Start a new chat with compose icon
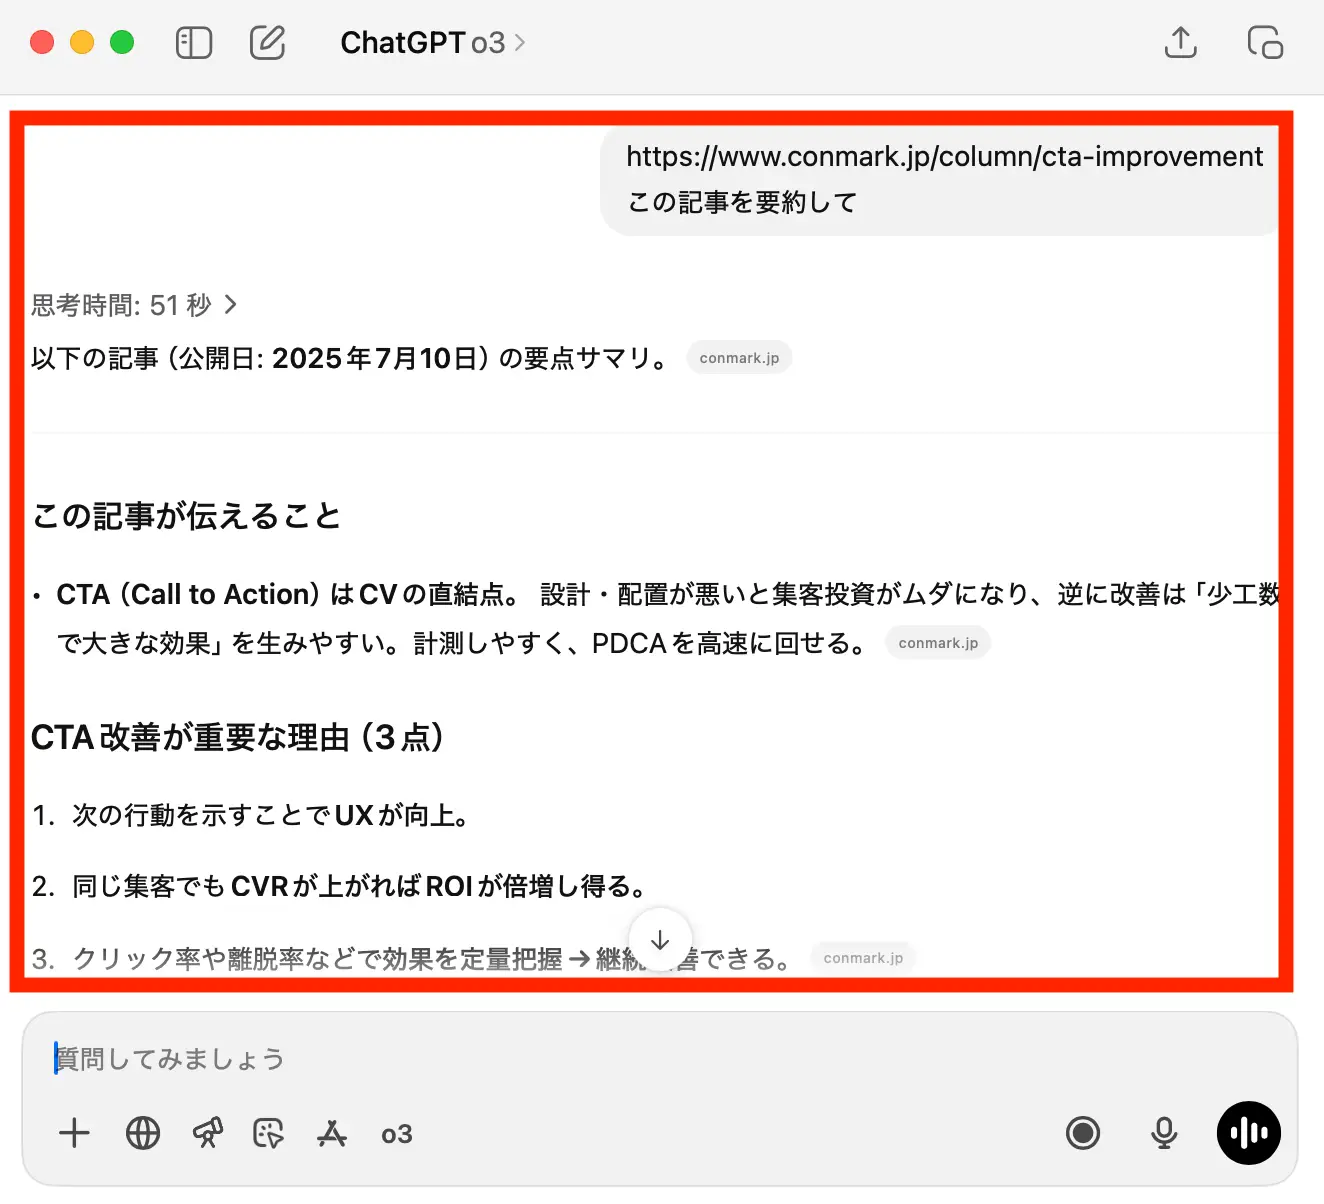The height and width of the screenshot is (1204, 1324). point(267,43)
